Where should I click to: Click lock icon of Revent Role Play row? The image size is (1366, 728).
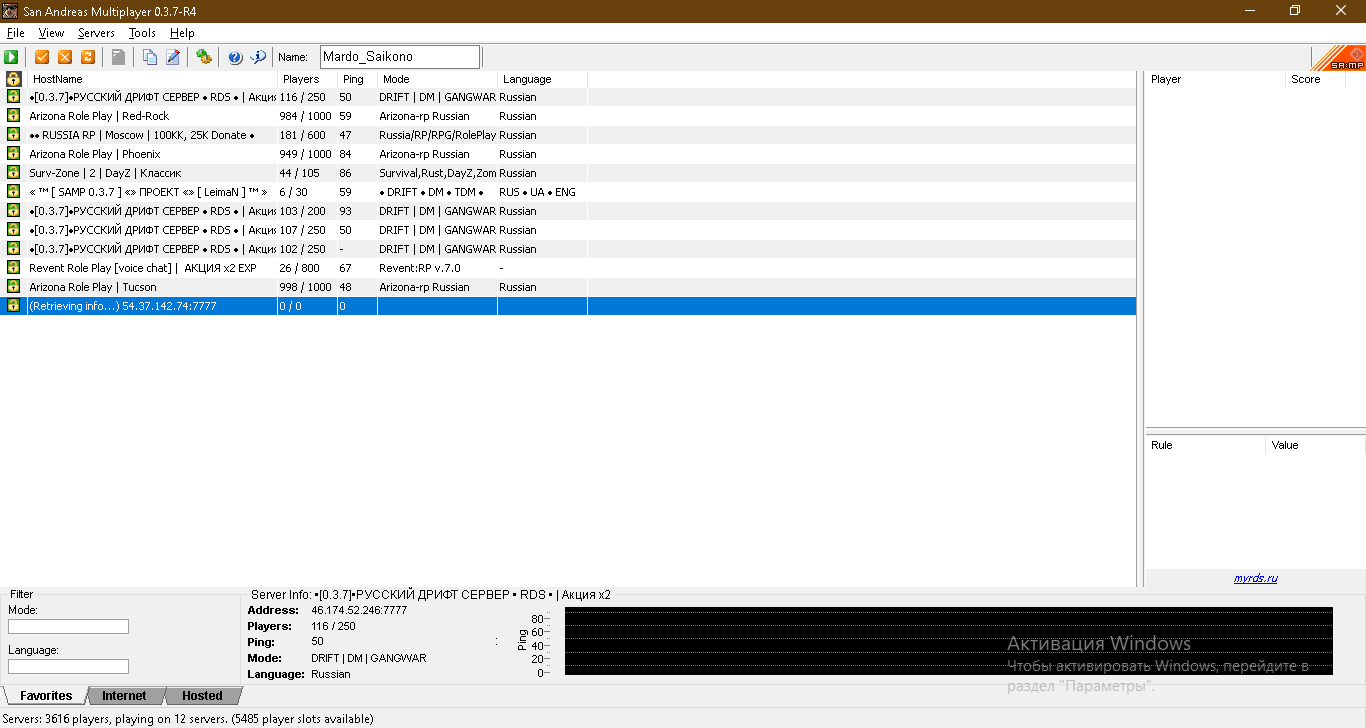pyautogui.click(x=14, y=268)
